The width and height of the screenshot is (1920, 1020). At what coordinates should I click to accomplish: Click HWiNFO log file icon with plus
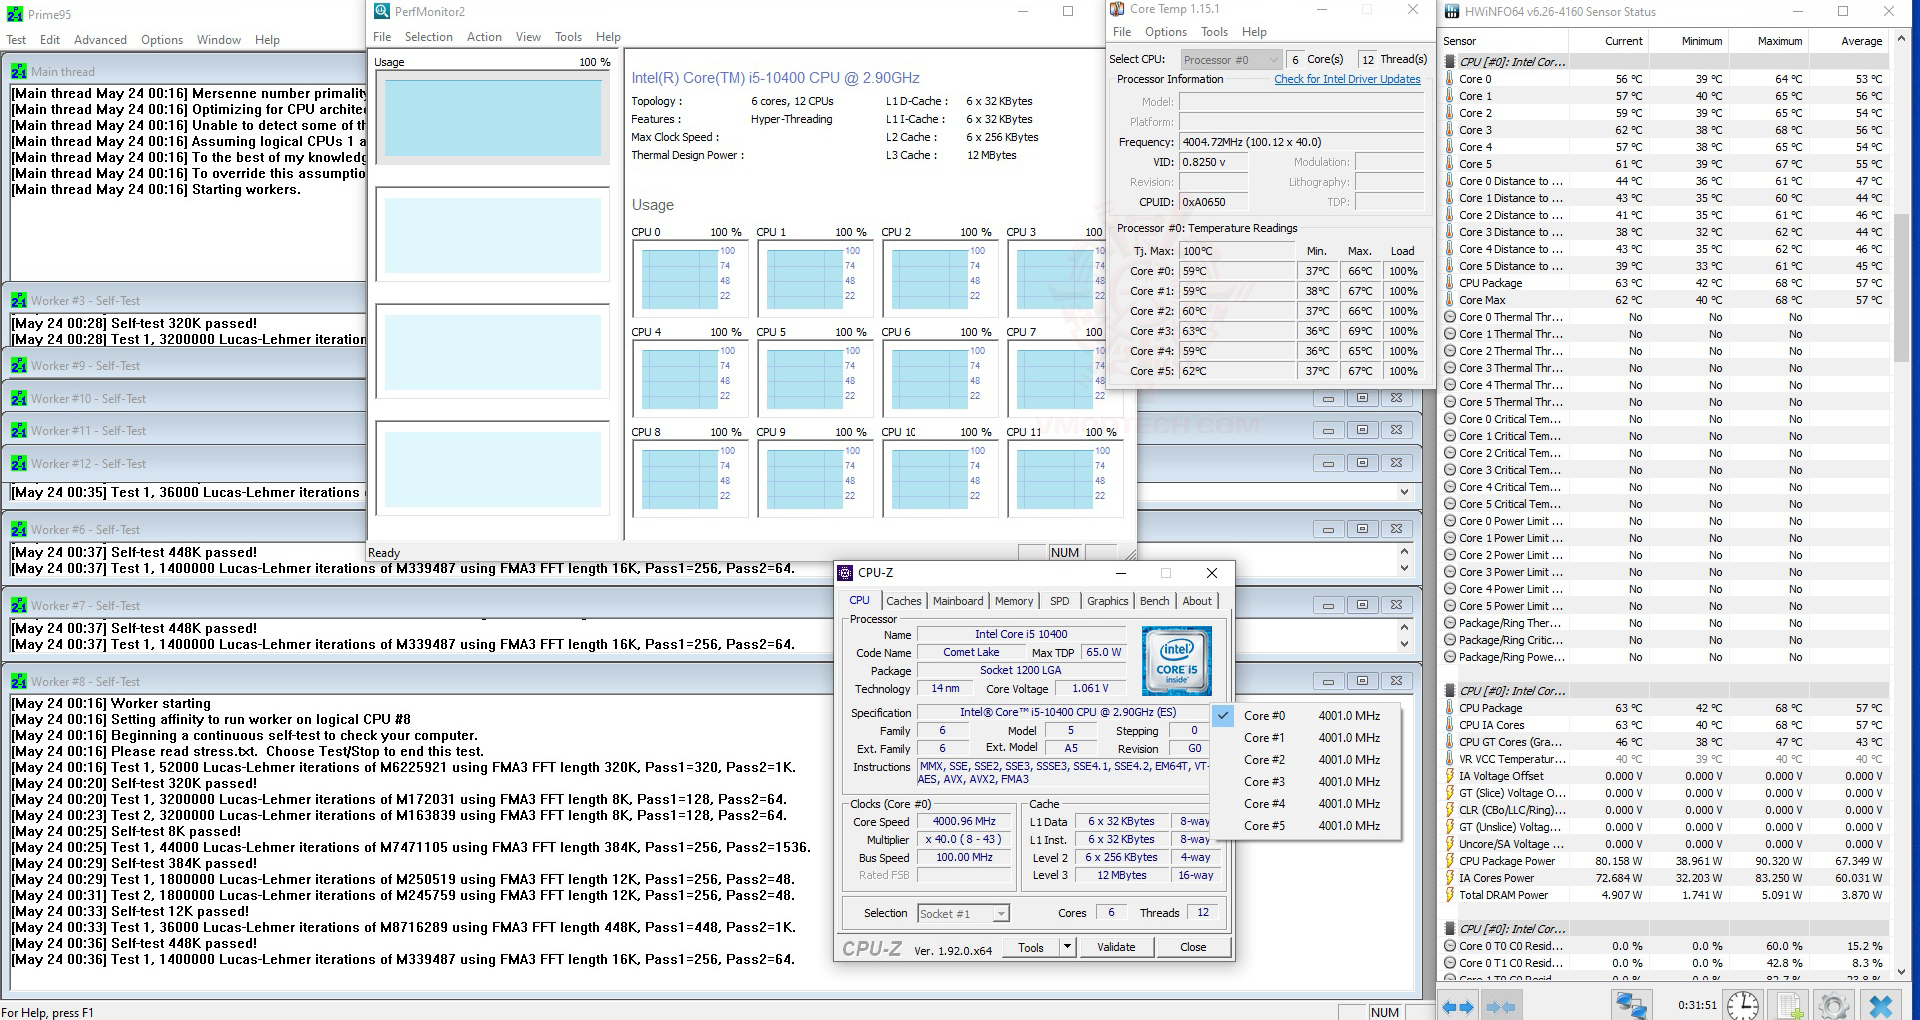pos(1790,1005)
